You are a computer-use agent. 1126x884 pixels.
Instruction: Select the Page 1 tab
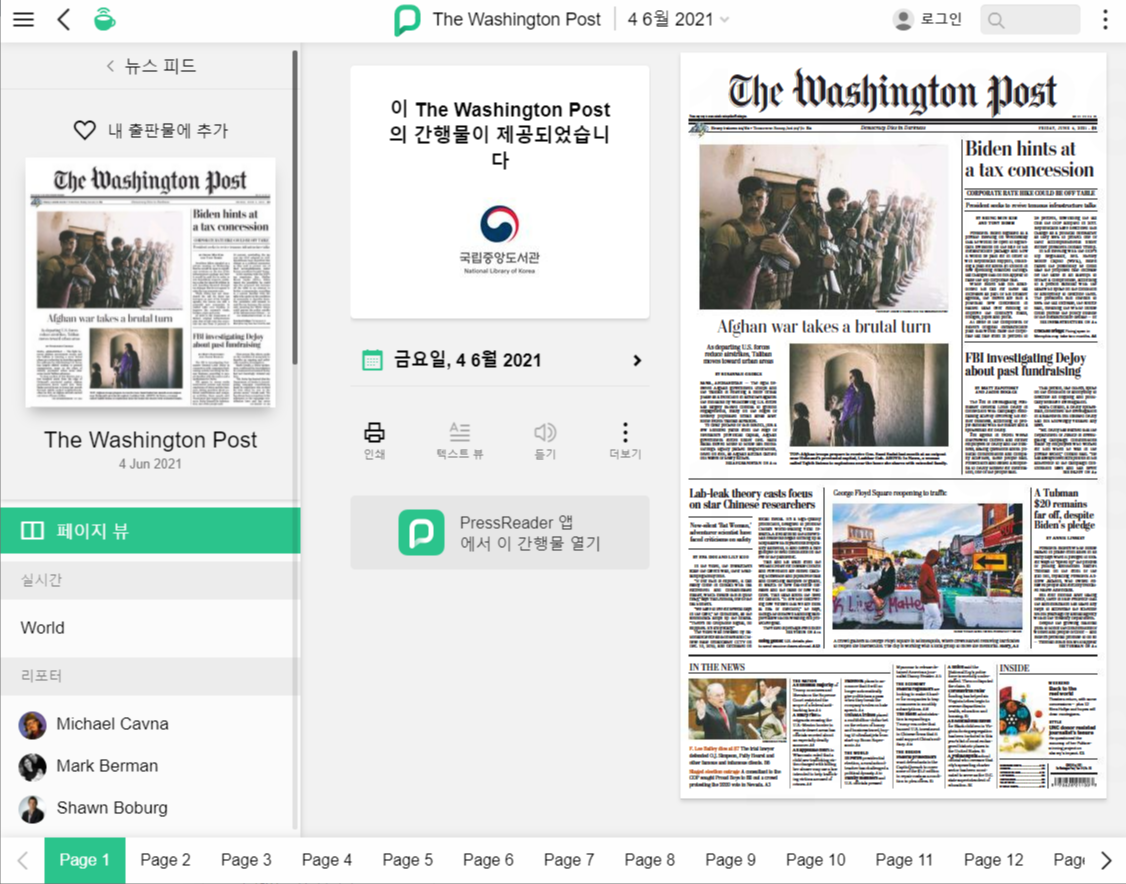[x=85, y=860]
